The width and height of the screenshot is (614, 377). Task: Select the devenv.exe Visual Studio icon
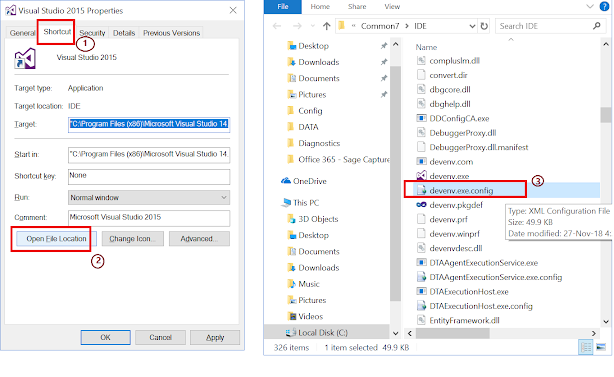tap(421, 175)
